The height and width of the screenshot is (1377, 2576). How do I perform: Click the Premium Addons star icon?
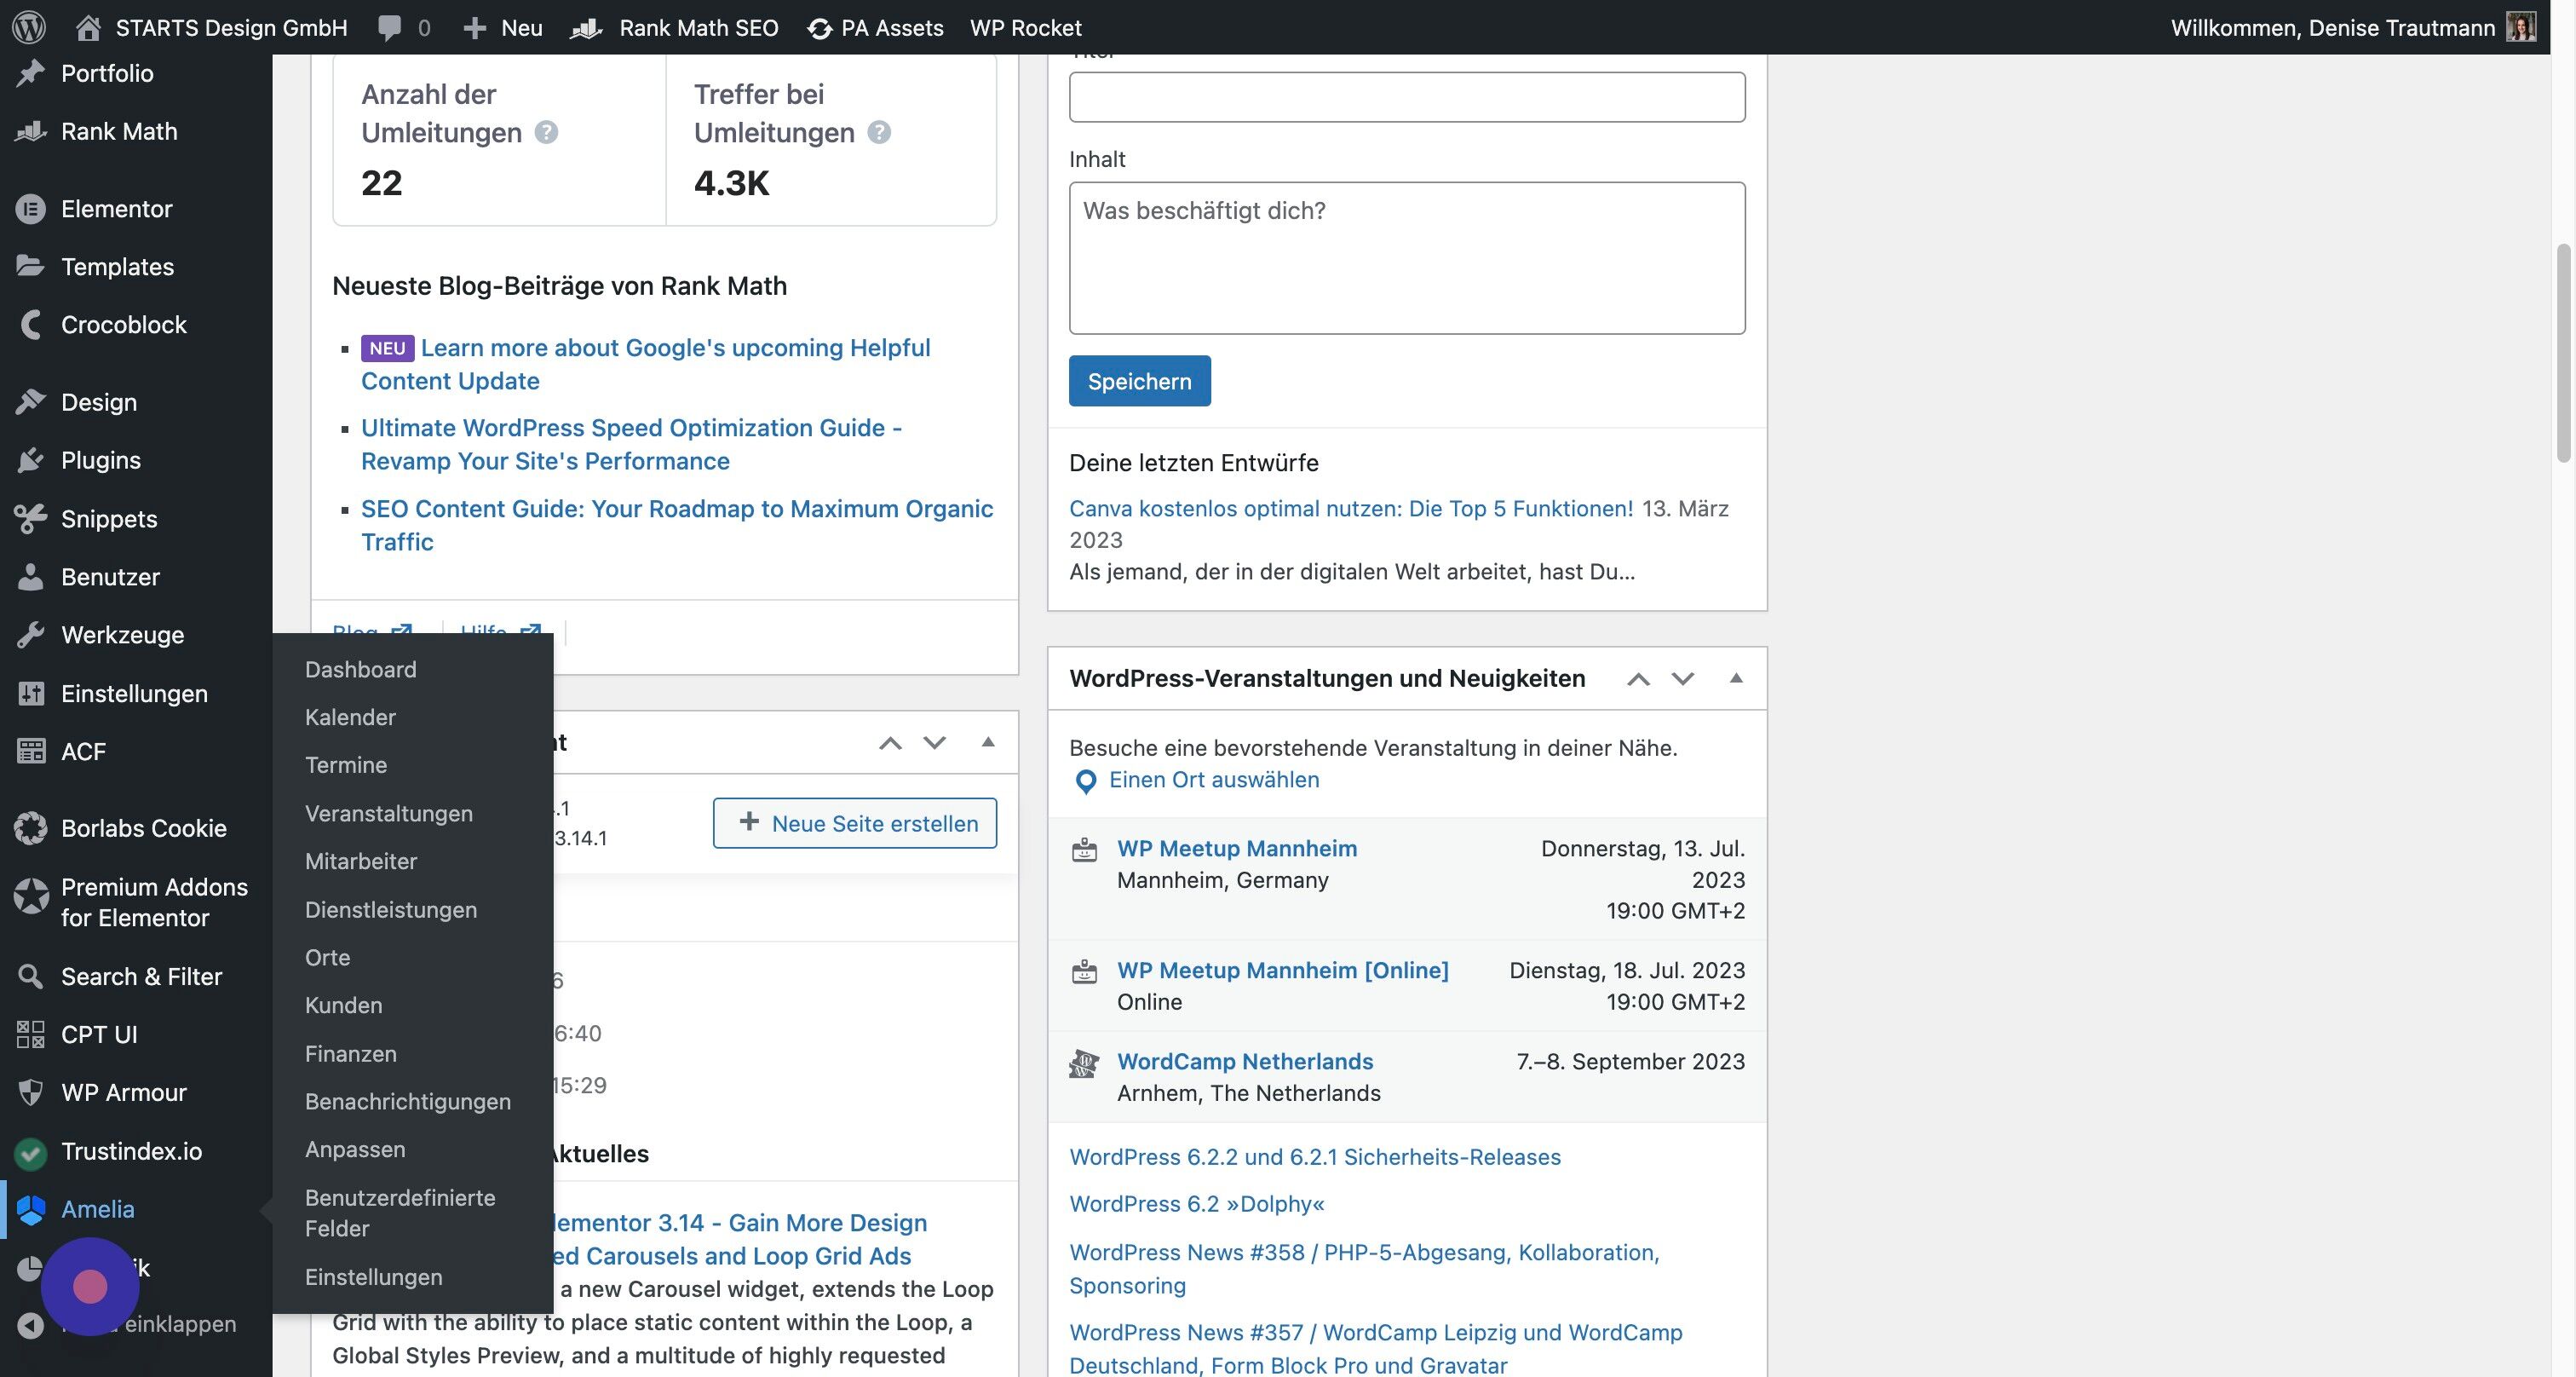(31, 896)
